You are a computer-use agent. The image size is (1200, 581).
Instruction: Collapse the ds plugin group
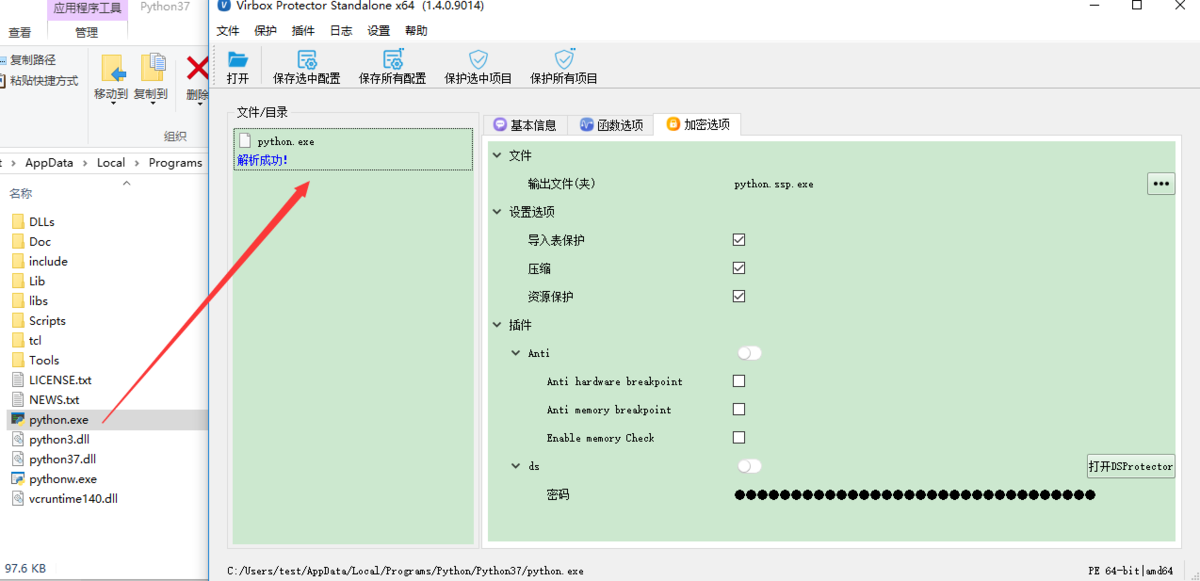pyautogui.click(x=516, y=466)
